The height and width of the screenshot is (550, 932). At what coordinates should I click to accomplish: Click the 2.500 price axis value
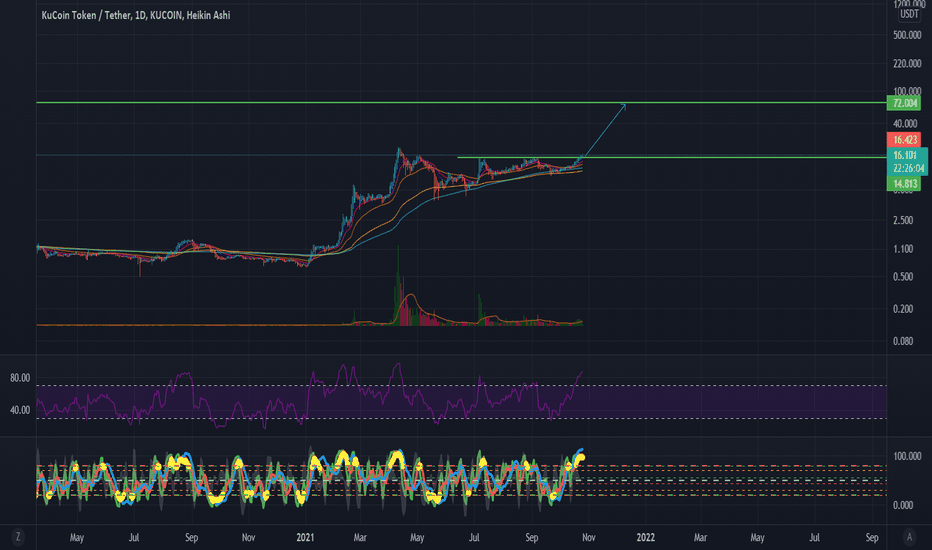click(x=903, y=221)
